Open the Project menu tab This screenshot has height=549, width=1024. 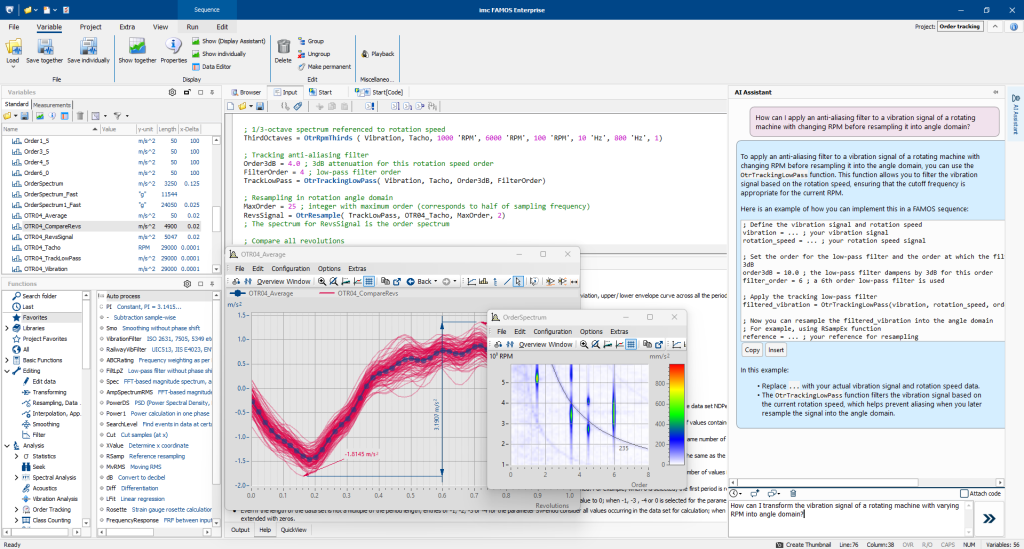click(x=90, y=27)
